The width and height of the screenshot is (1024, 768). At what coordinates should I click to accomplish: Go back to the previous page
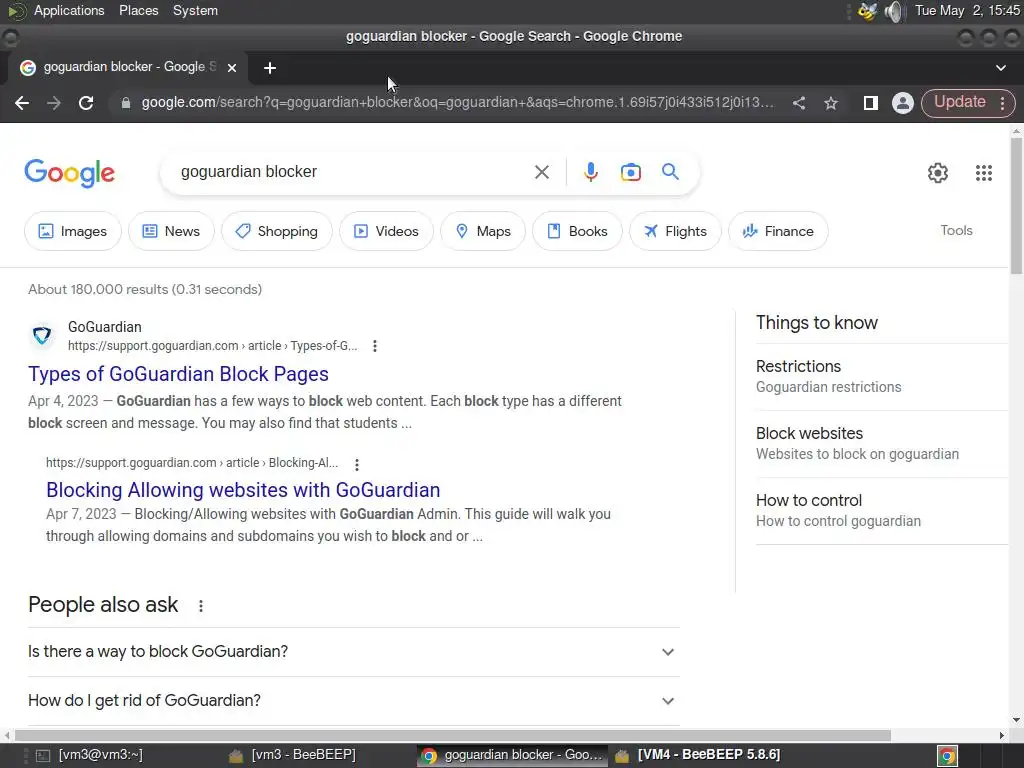click(22, 103)
